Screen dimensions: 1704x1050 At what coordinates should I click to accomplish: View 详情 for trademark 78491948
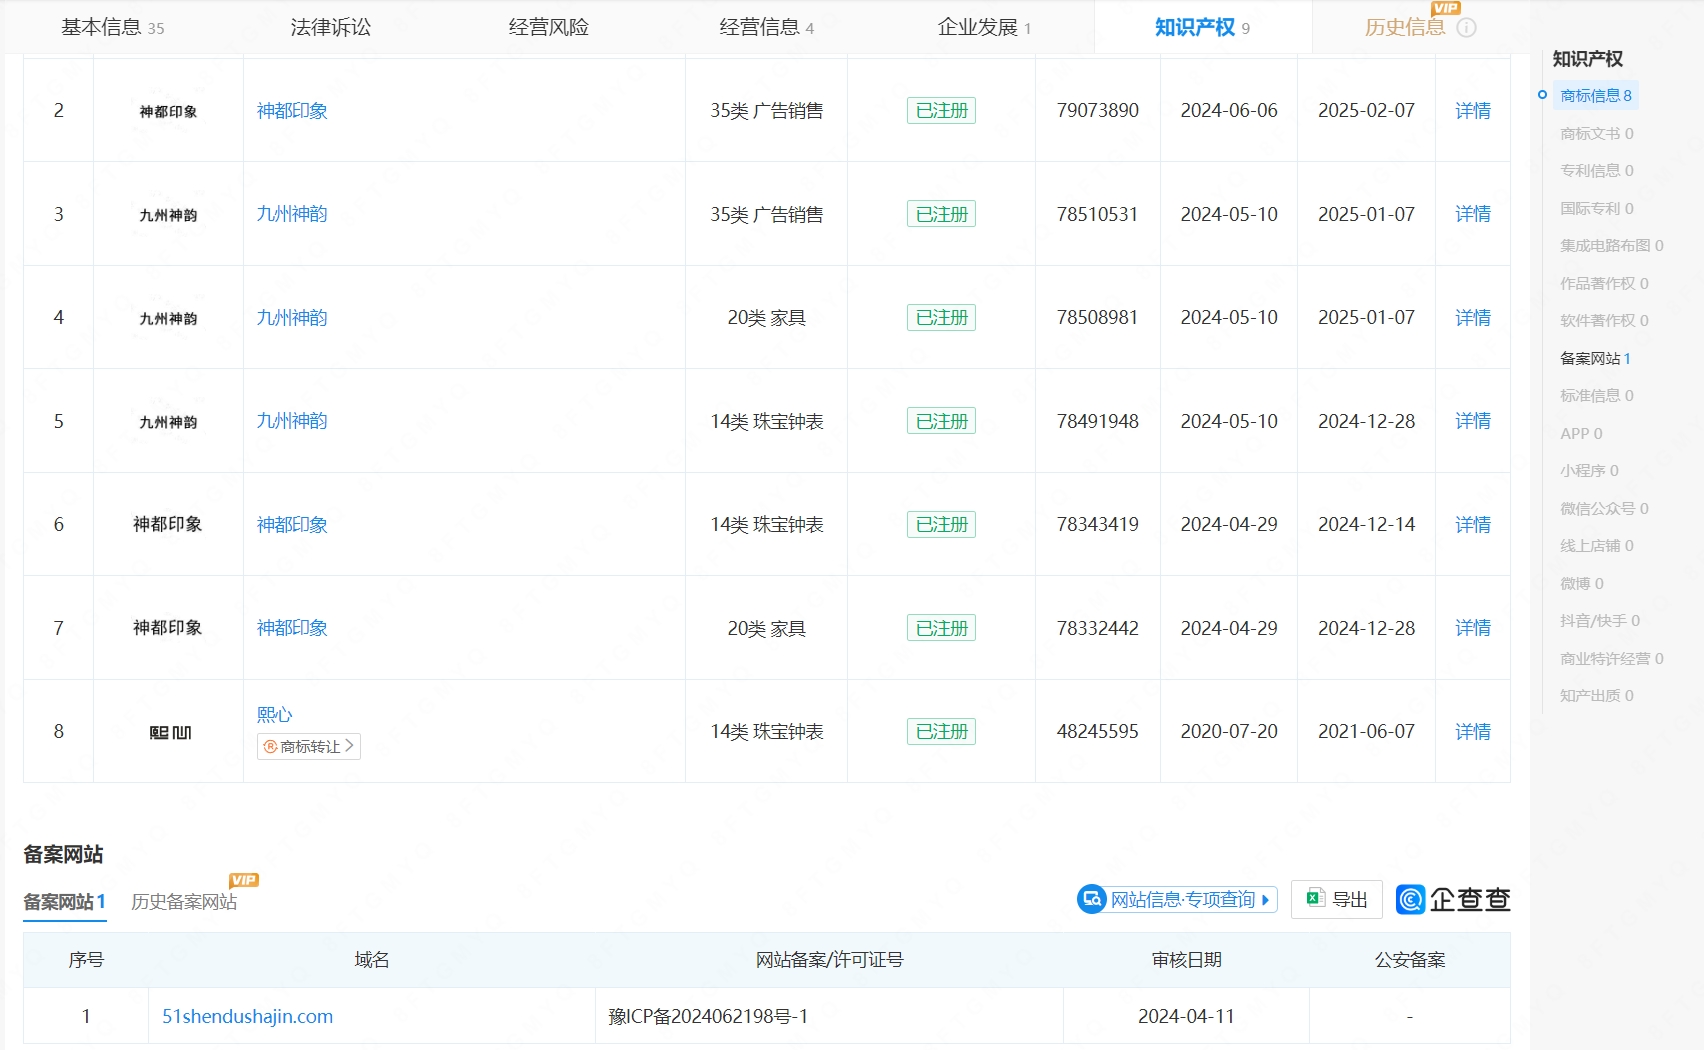(1473, 421)
